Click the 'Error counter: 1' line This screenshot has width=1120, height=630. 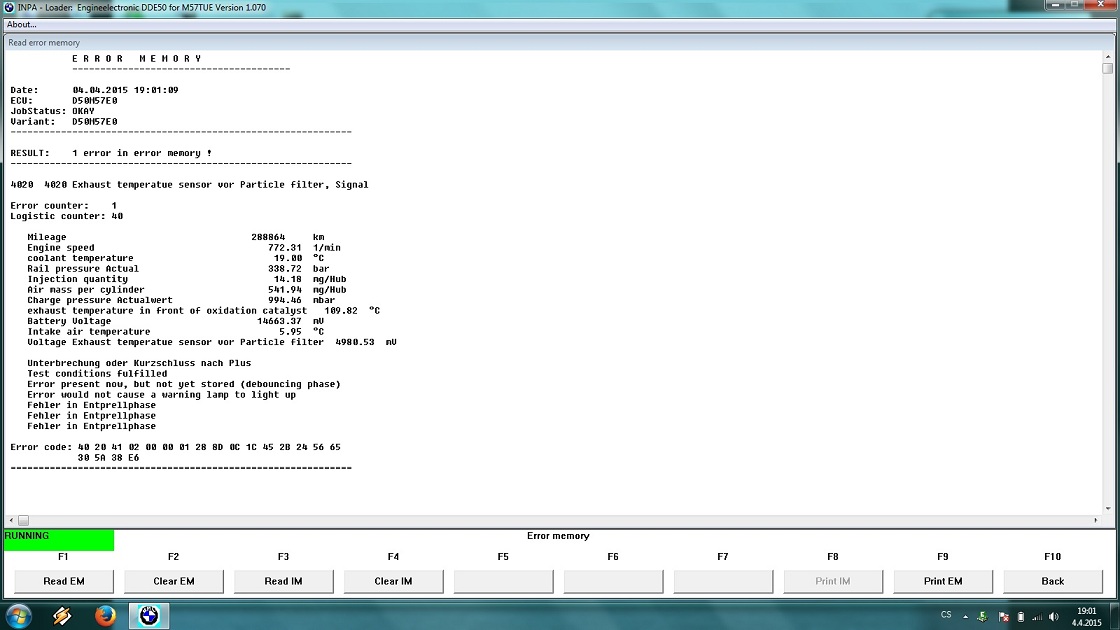(64, 206)
